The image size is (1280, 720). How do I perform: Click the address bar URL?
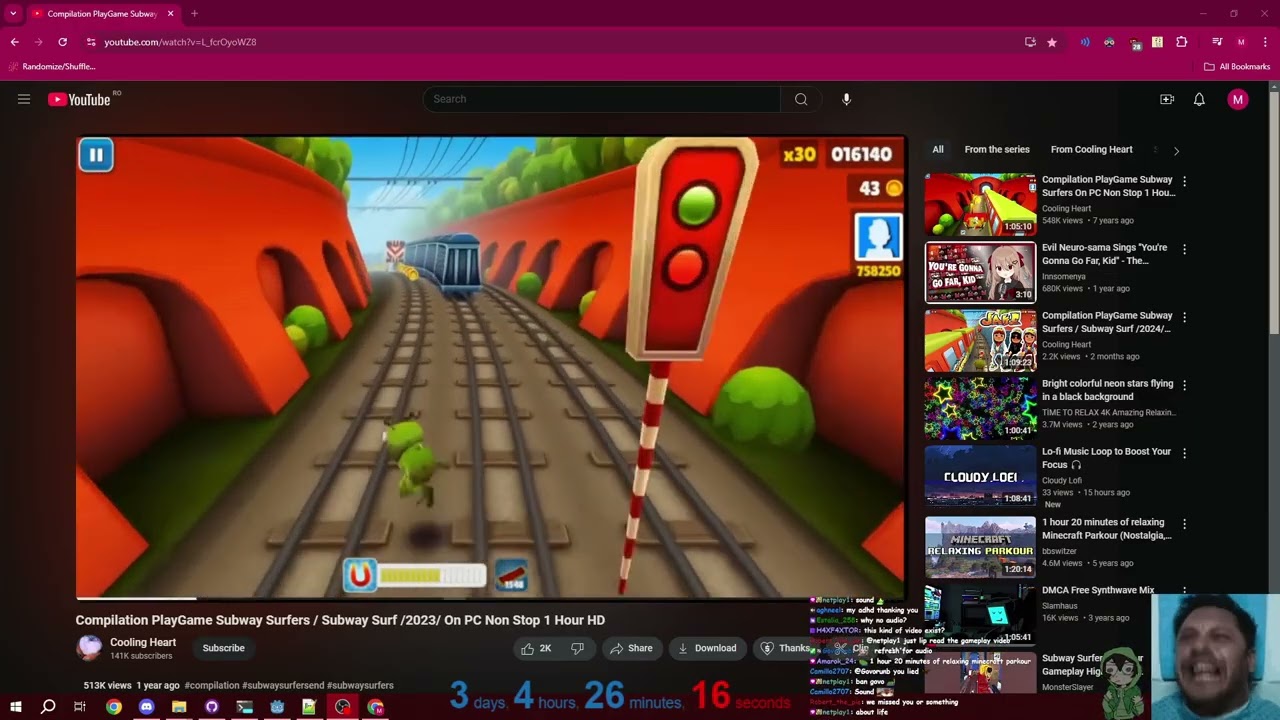click(180, 42)
